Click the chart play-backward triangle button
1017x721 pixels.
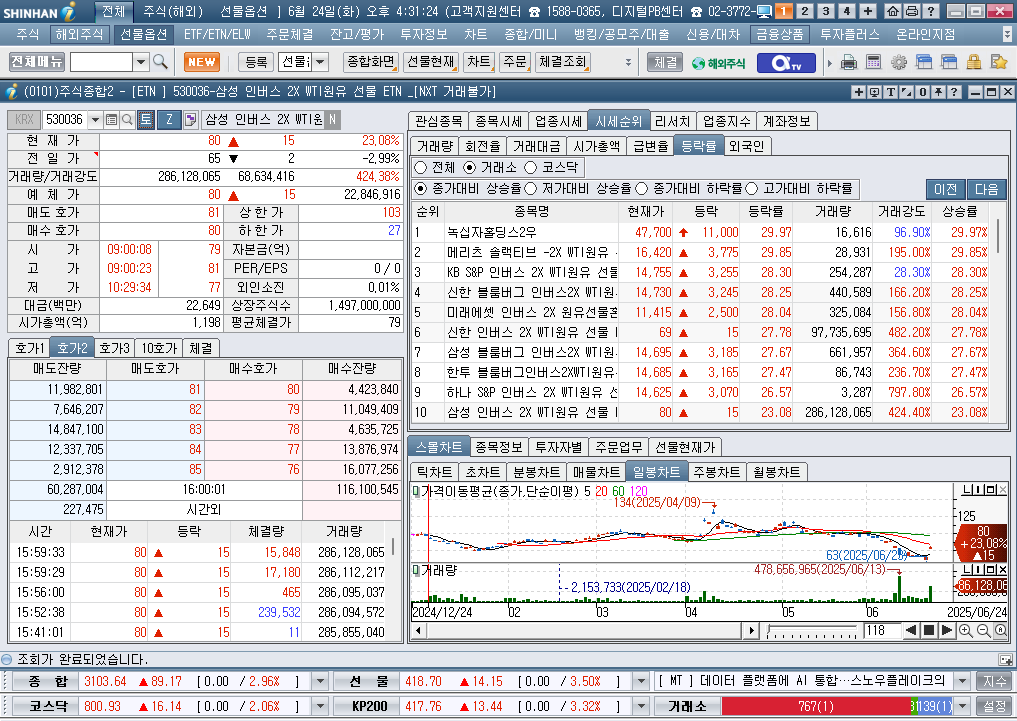pyautogui.click(x=911, y=630)
